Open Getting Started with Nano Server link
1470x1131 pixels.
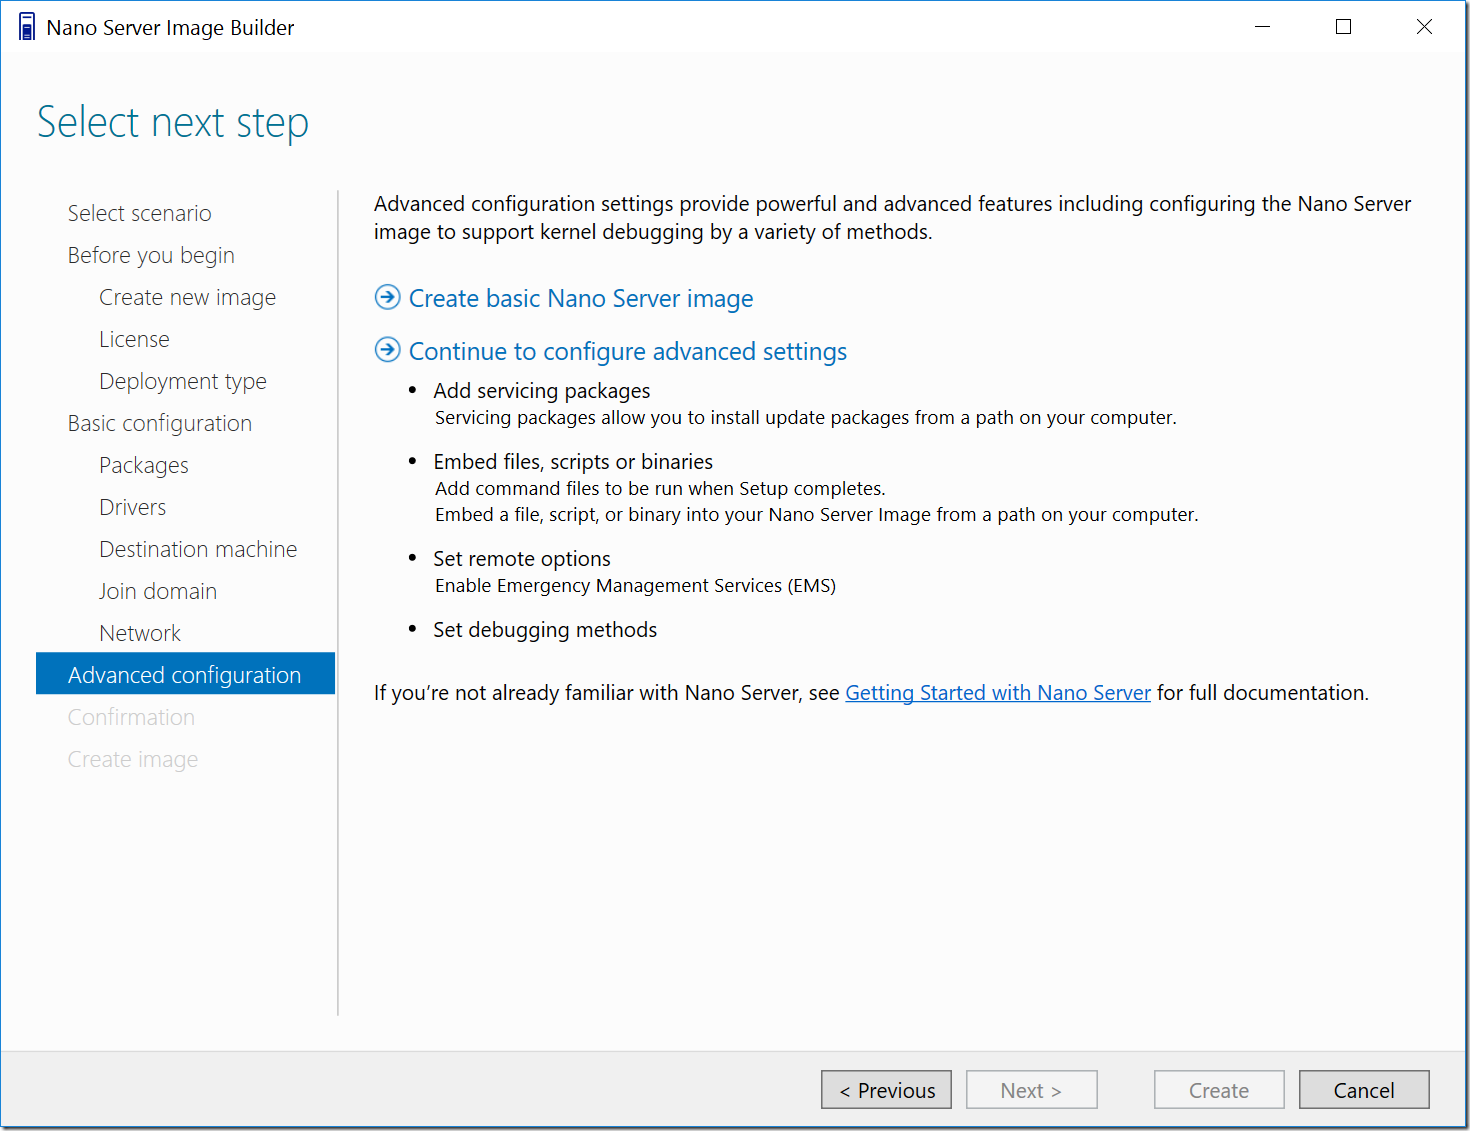(x=998, y=693)
